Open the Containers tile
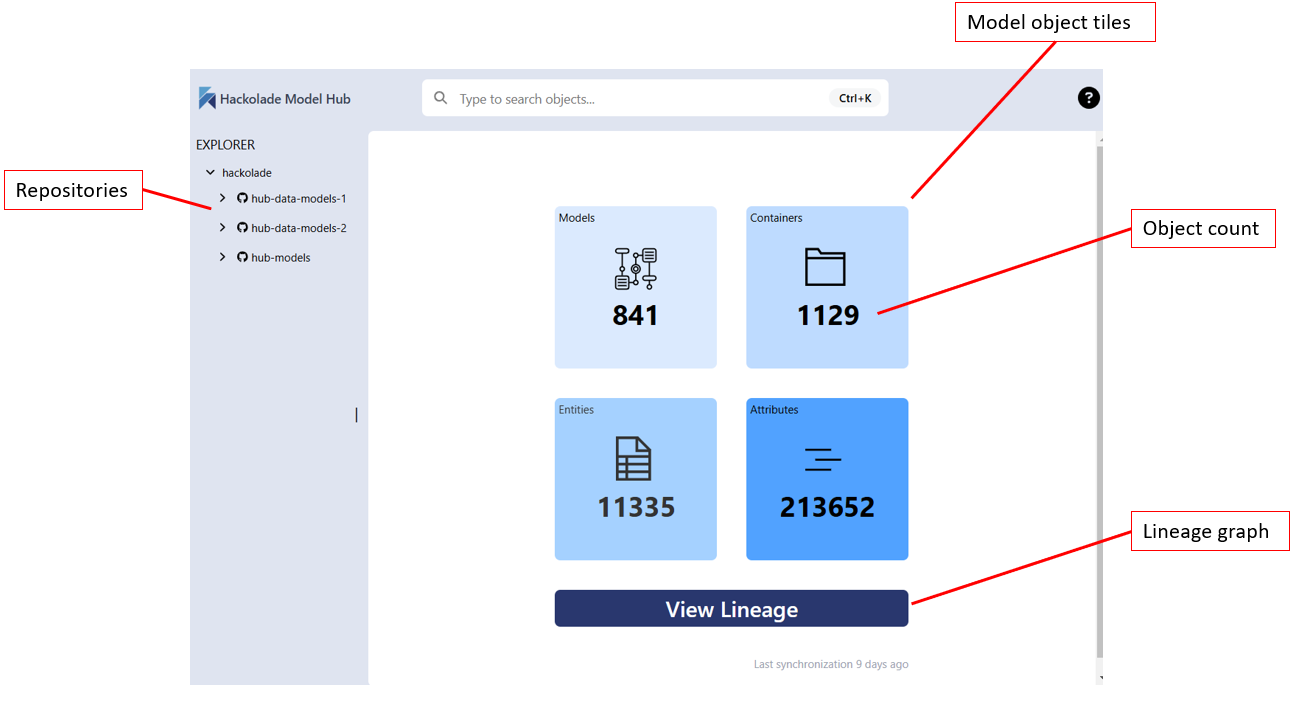 (827, 287)
